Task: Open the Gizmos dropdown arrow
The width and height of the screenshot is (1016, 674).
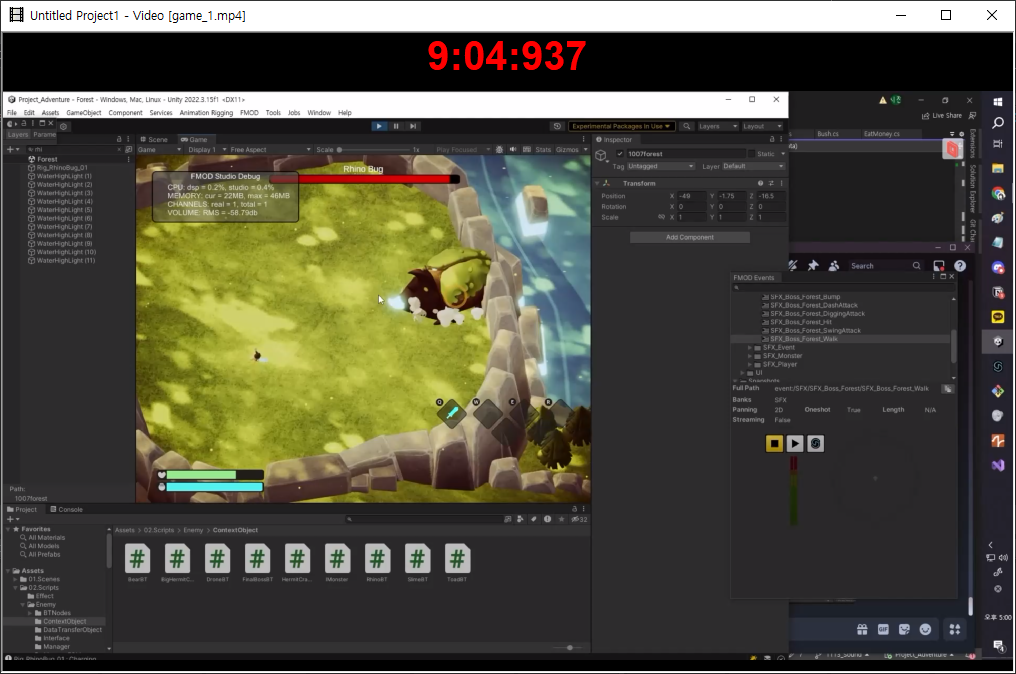Action: [x=586, y=150]
